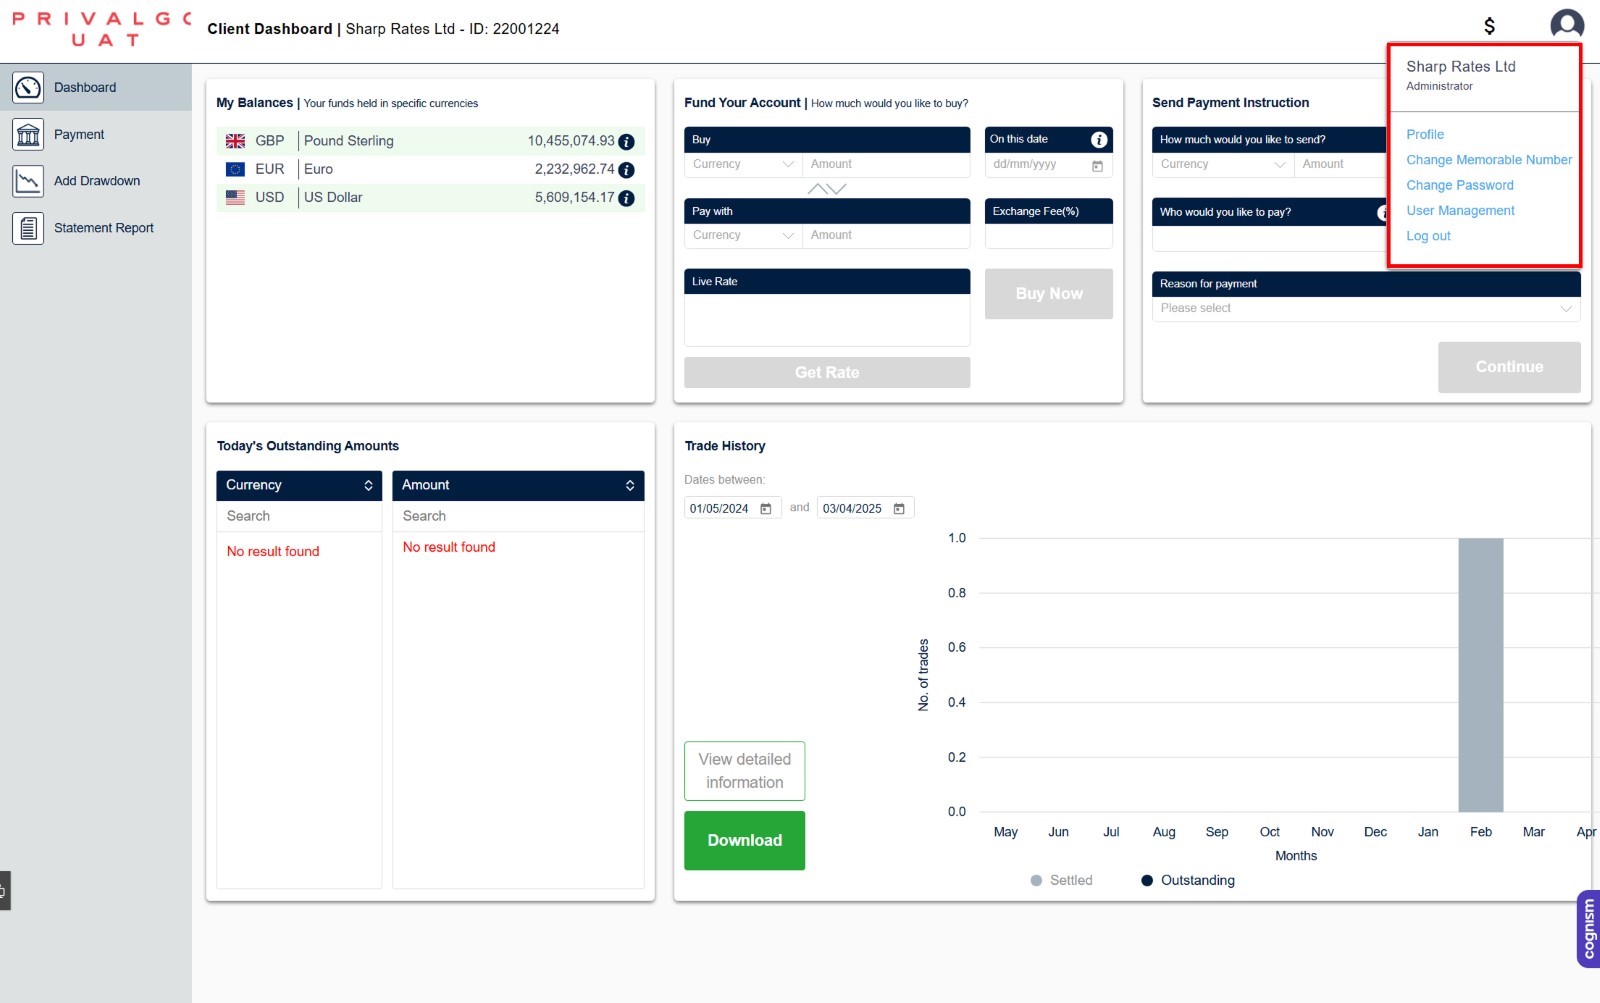
Task: Show info for EUR balance
Action: pyautogui.click(x=627, y=170)
